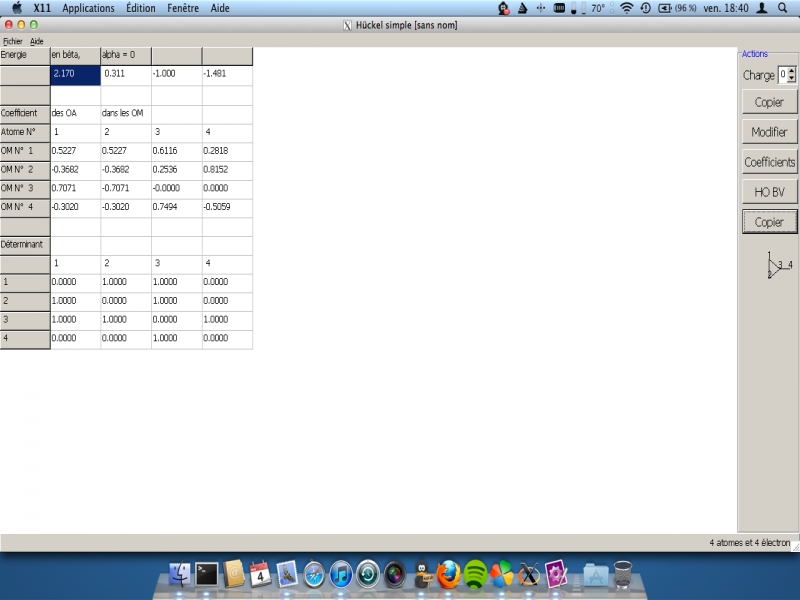
Task: Open the Fenêtre menu
Action: click(x=183, y=8)
